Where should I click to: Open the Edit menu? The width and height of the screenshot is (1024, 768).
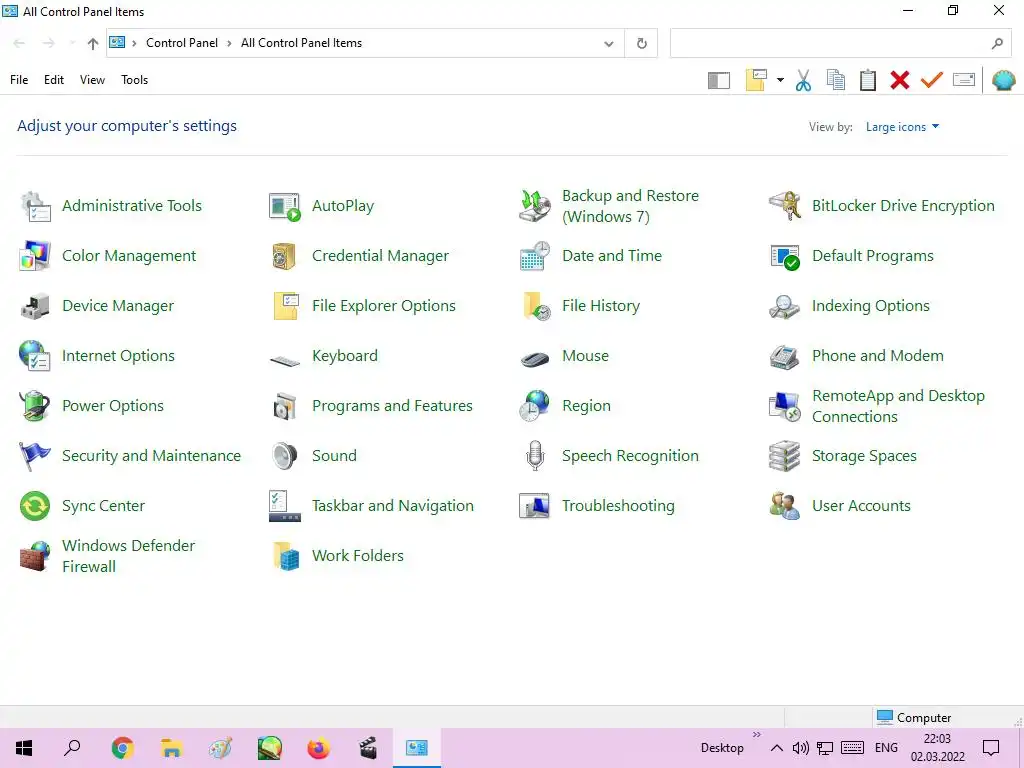coord(54,80)
